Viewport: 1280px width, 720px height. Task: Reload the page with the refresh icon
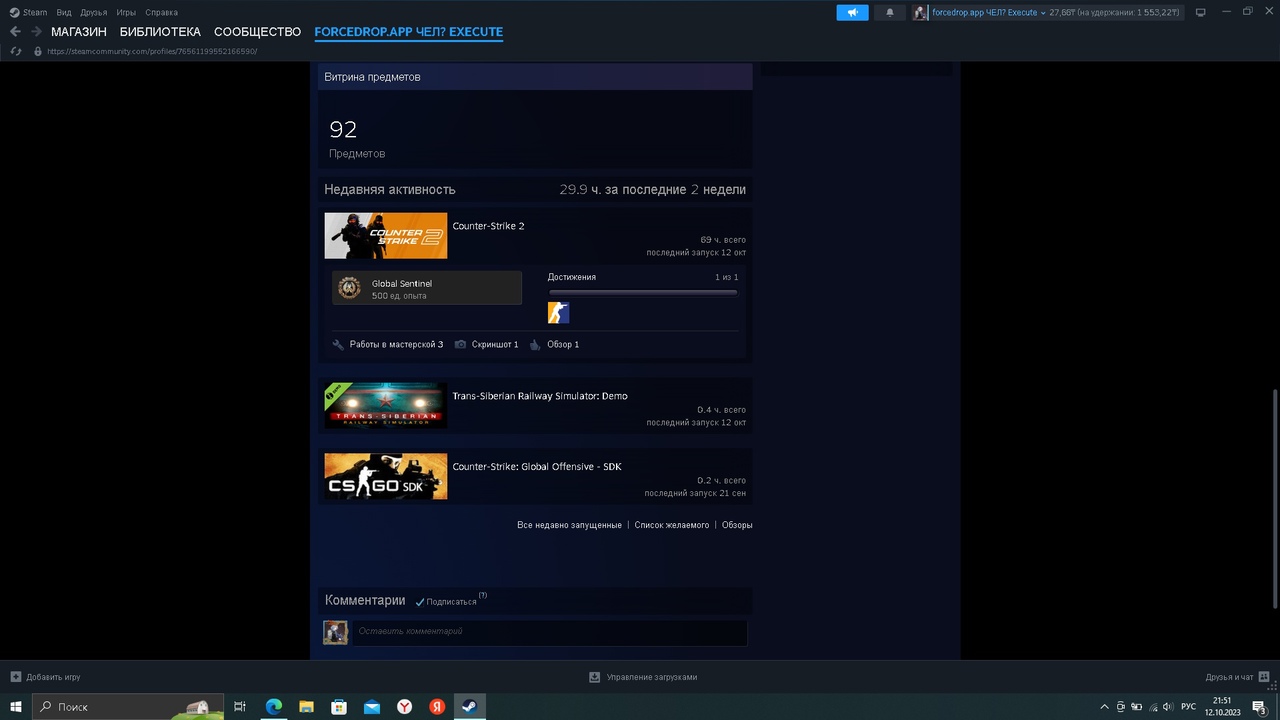coord(16,51)
